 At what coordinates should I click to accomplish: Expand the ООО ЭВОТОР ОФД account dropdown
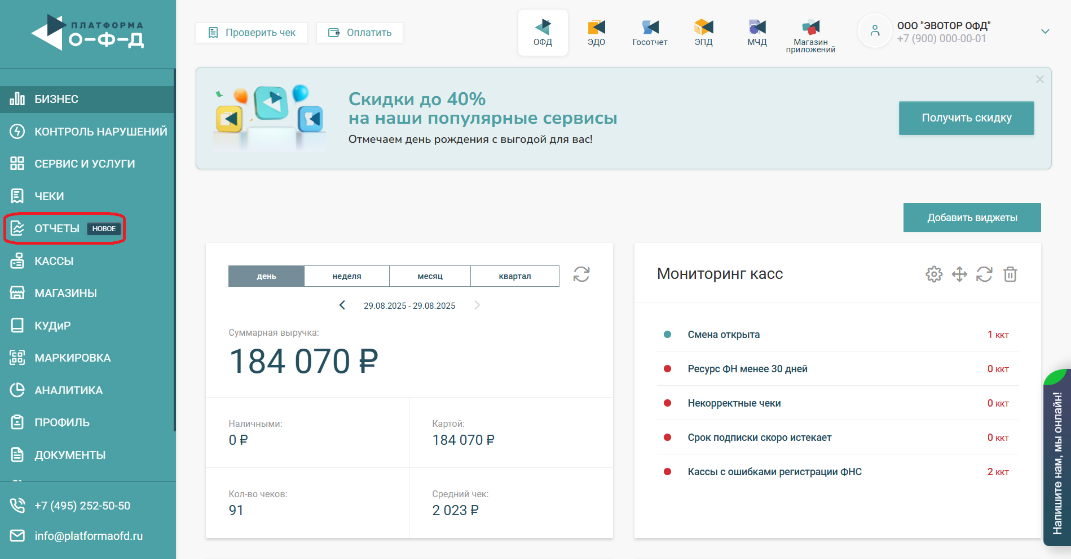[x=1045, y=32]
